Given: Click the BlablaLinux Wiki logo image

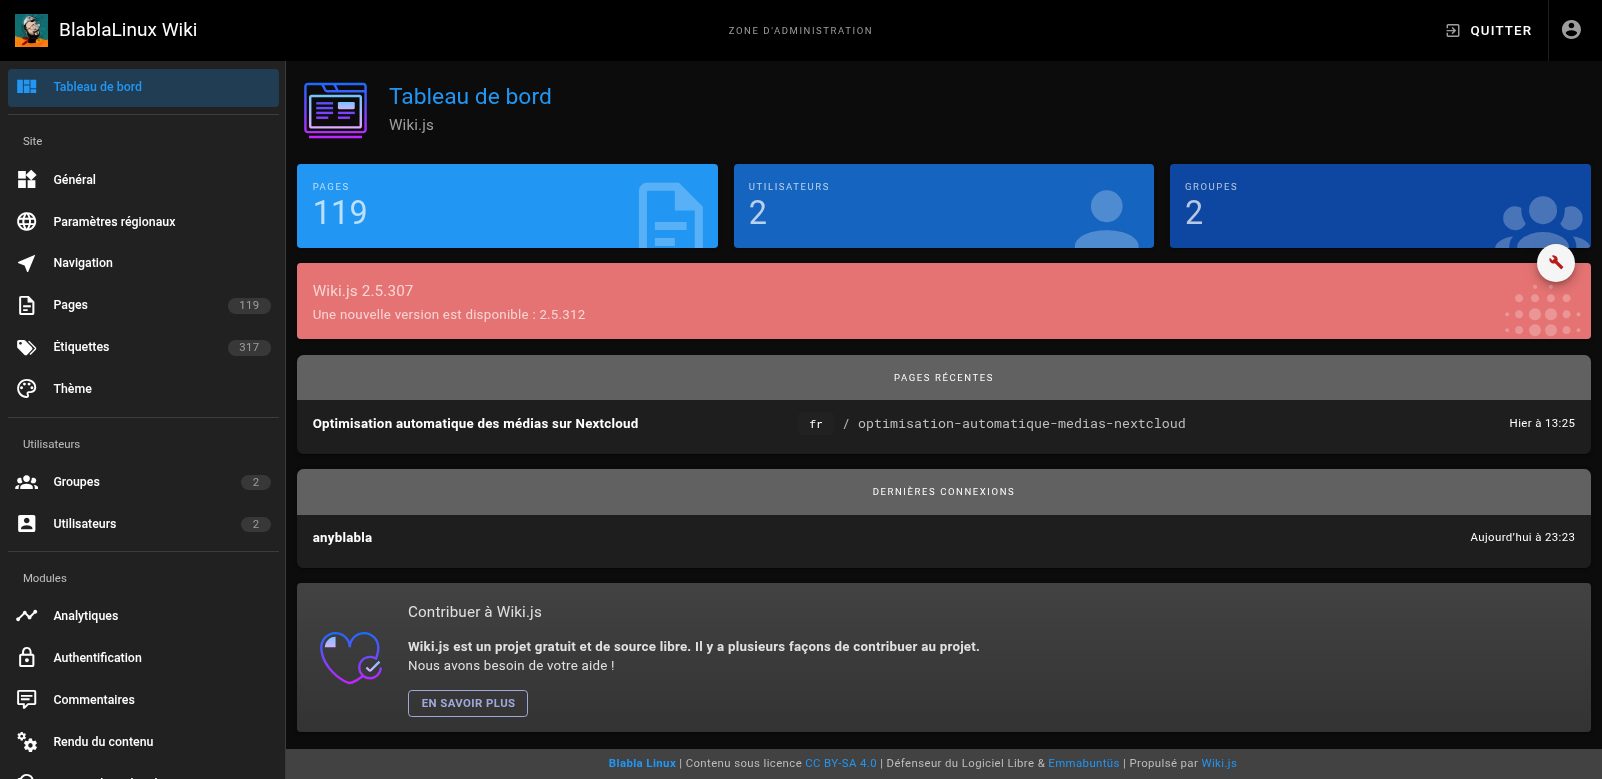Looking at the screenshot, I should pos(31,30).
